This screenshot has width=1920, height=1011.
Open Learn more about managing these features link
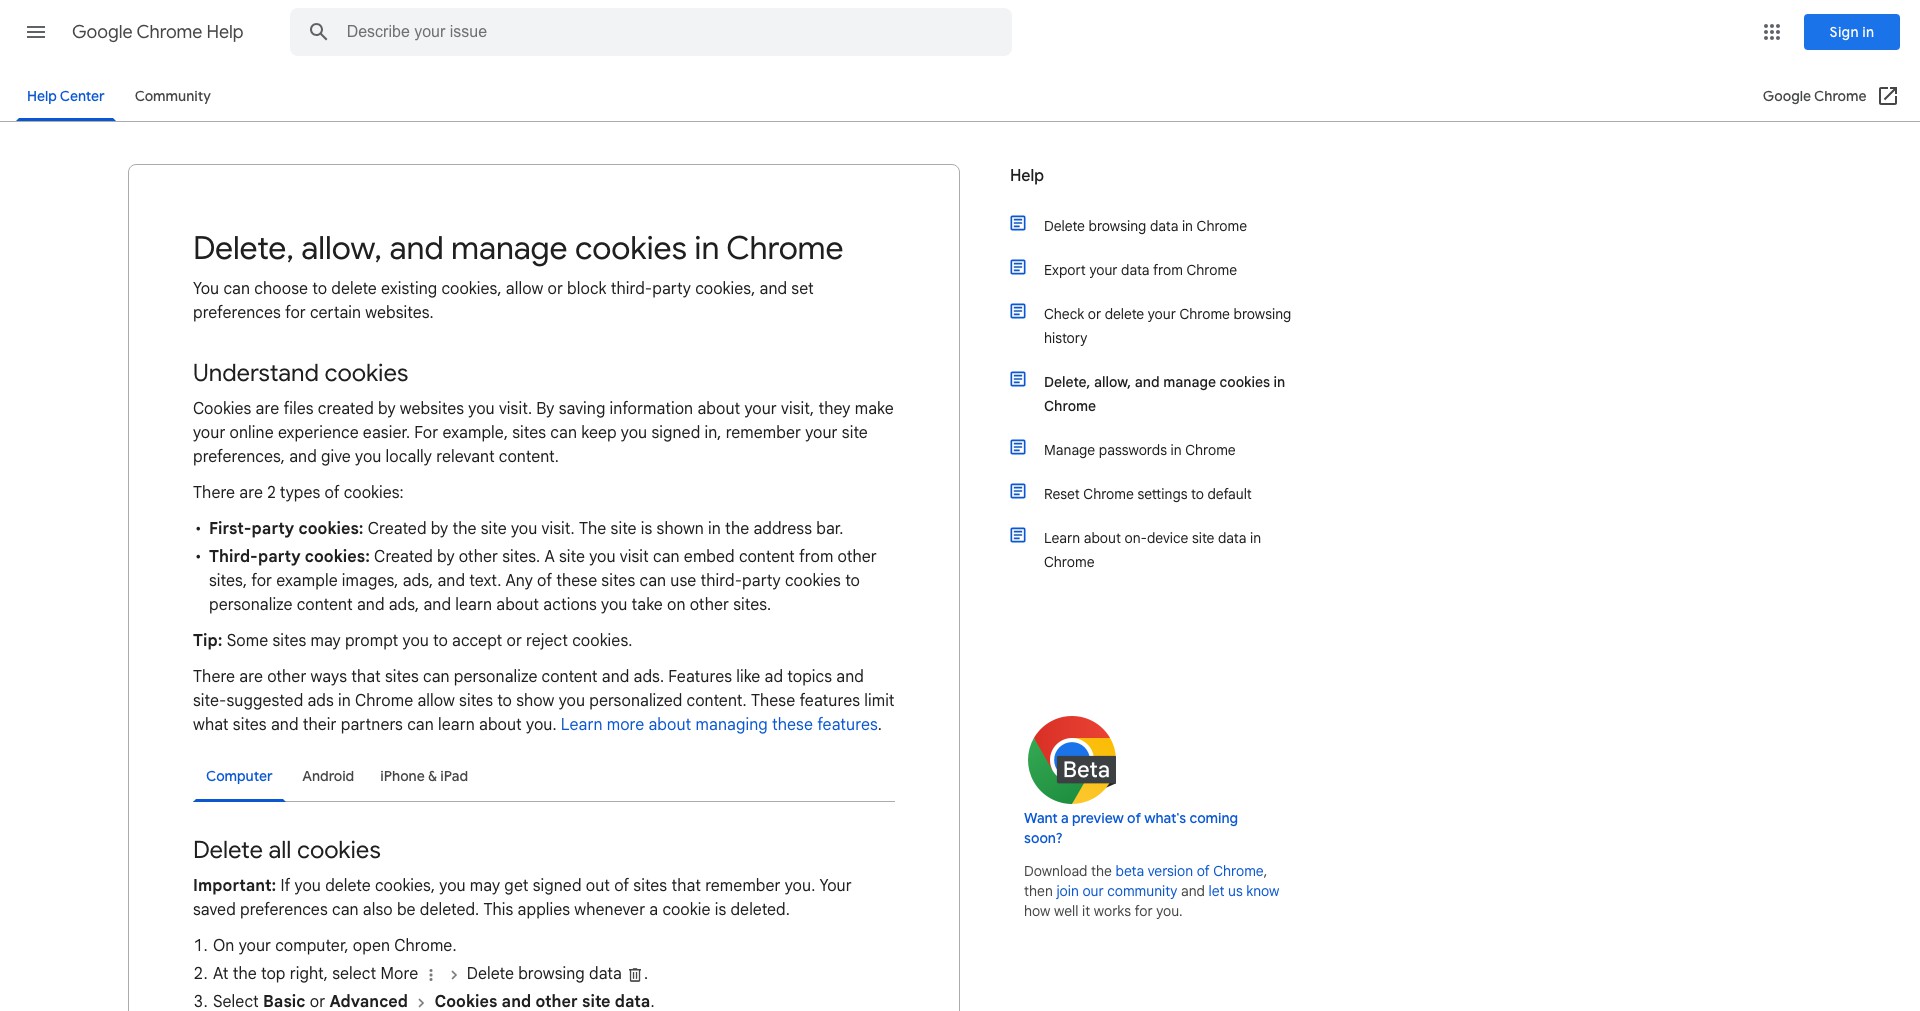tap(719, 724)
